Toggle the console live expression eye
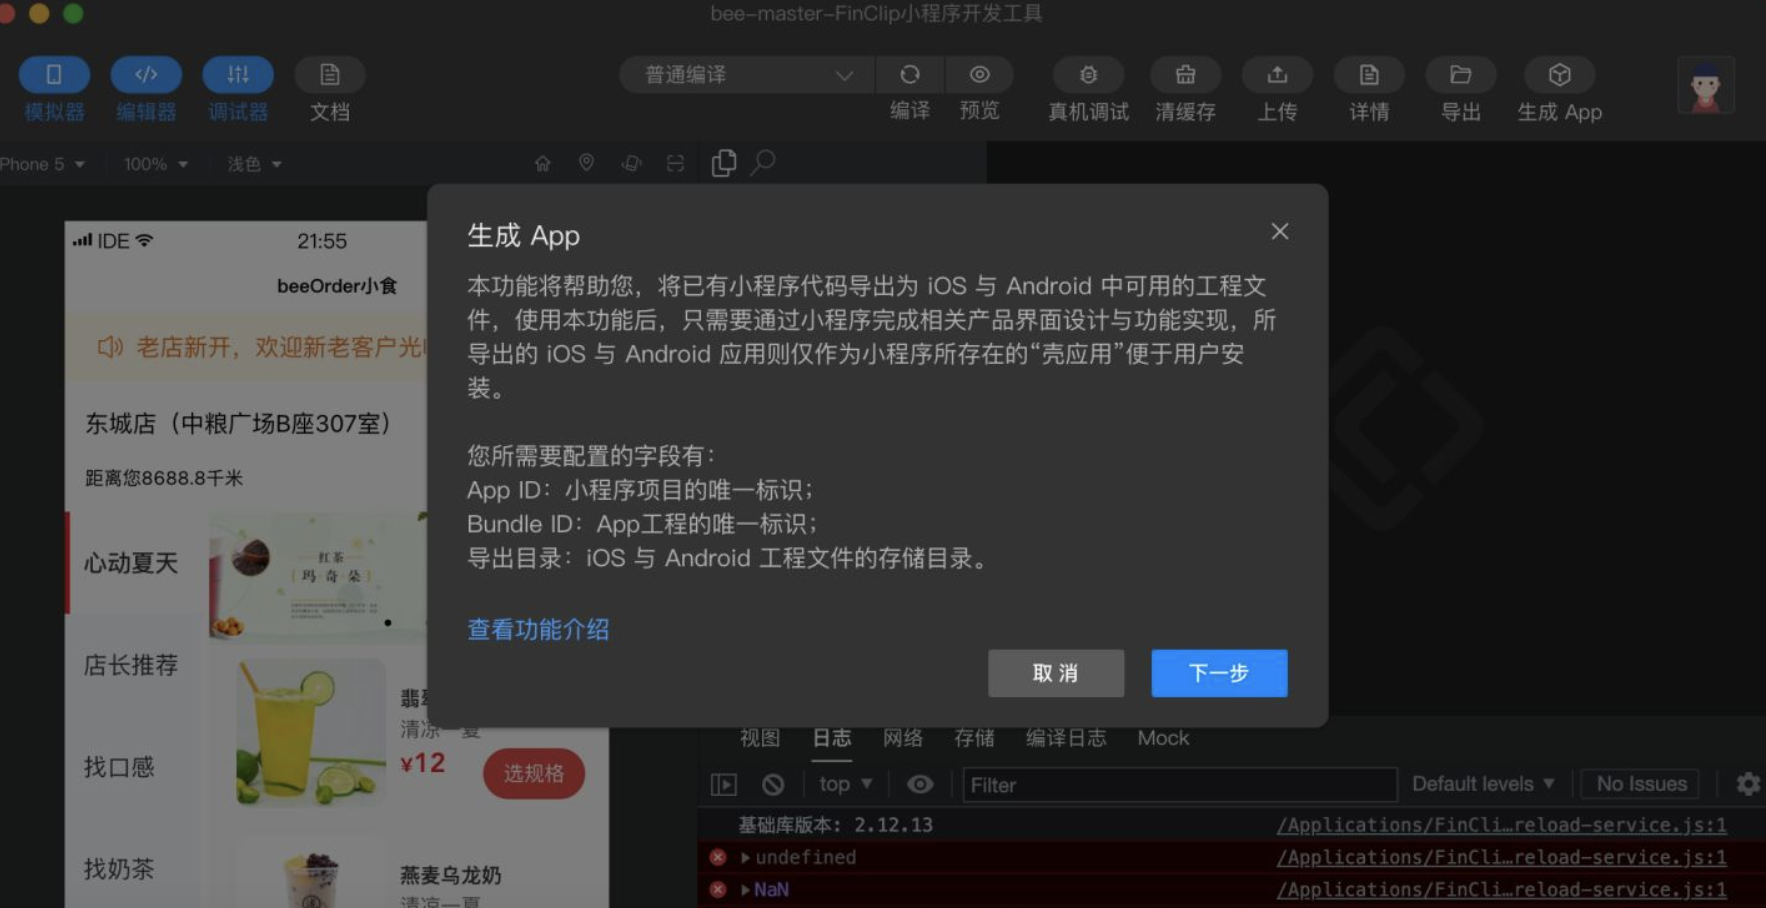 [x=920, y=785]
